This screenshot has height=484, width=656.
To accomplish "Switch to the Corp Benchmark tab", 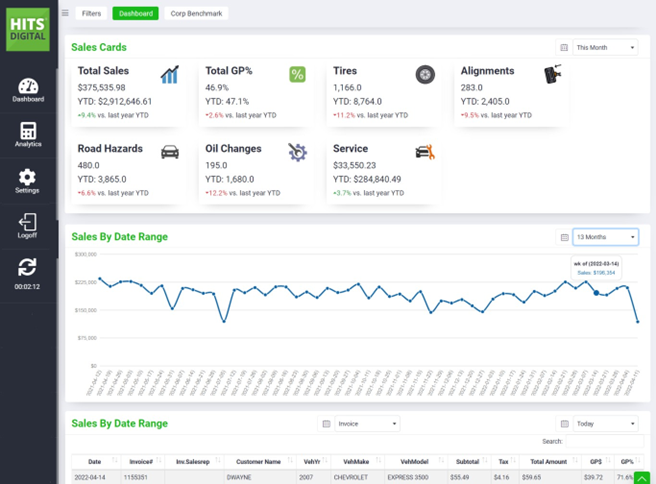I will pos(197,14).
